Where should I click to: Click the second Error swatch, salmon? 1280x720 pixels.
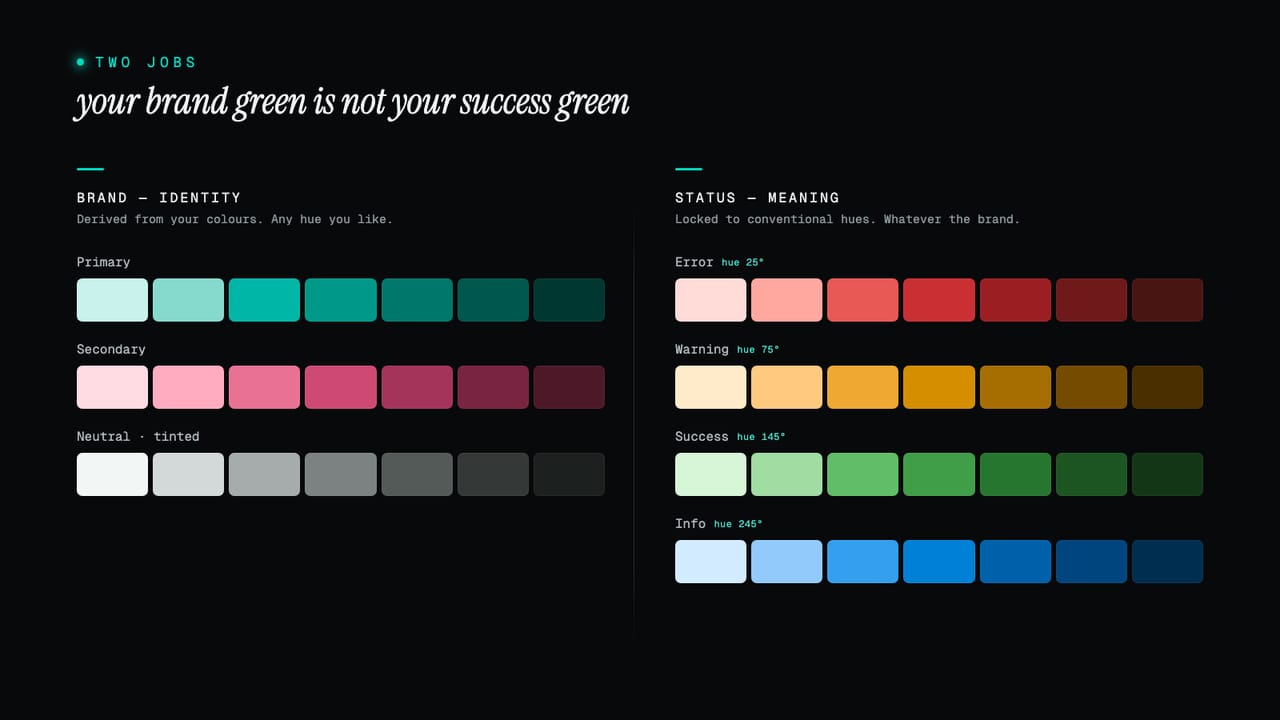click(x=786, y=300)
